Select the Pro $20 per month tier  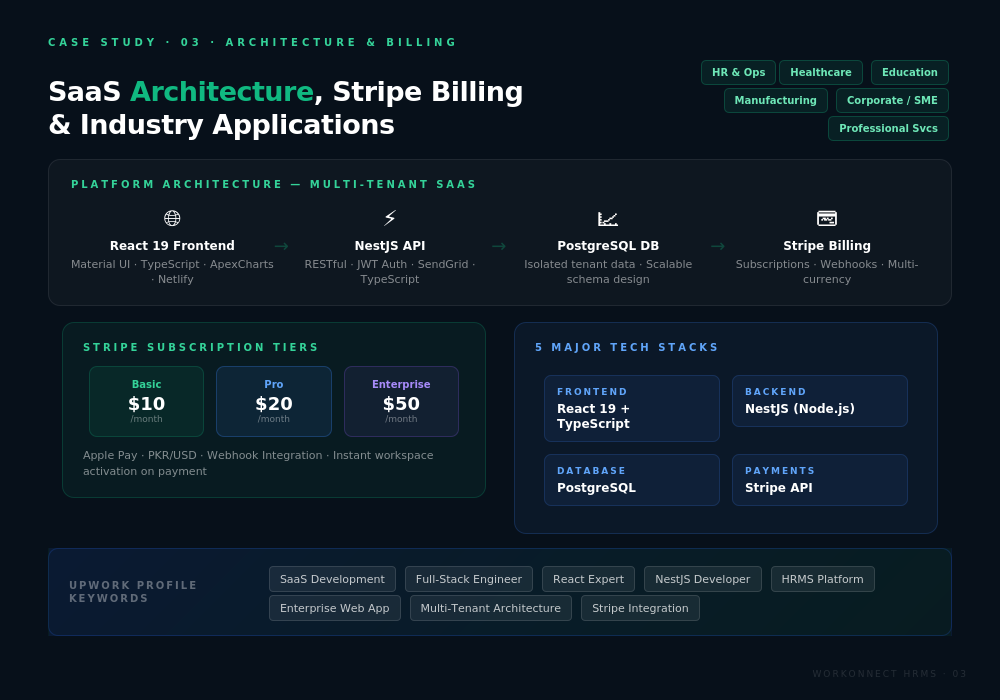pos(274,402)
